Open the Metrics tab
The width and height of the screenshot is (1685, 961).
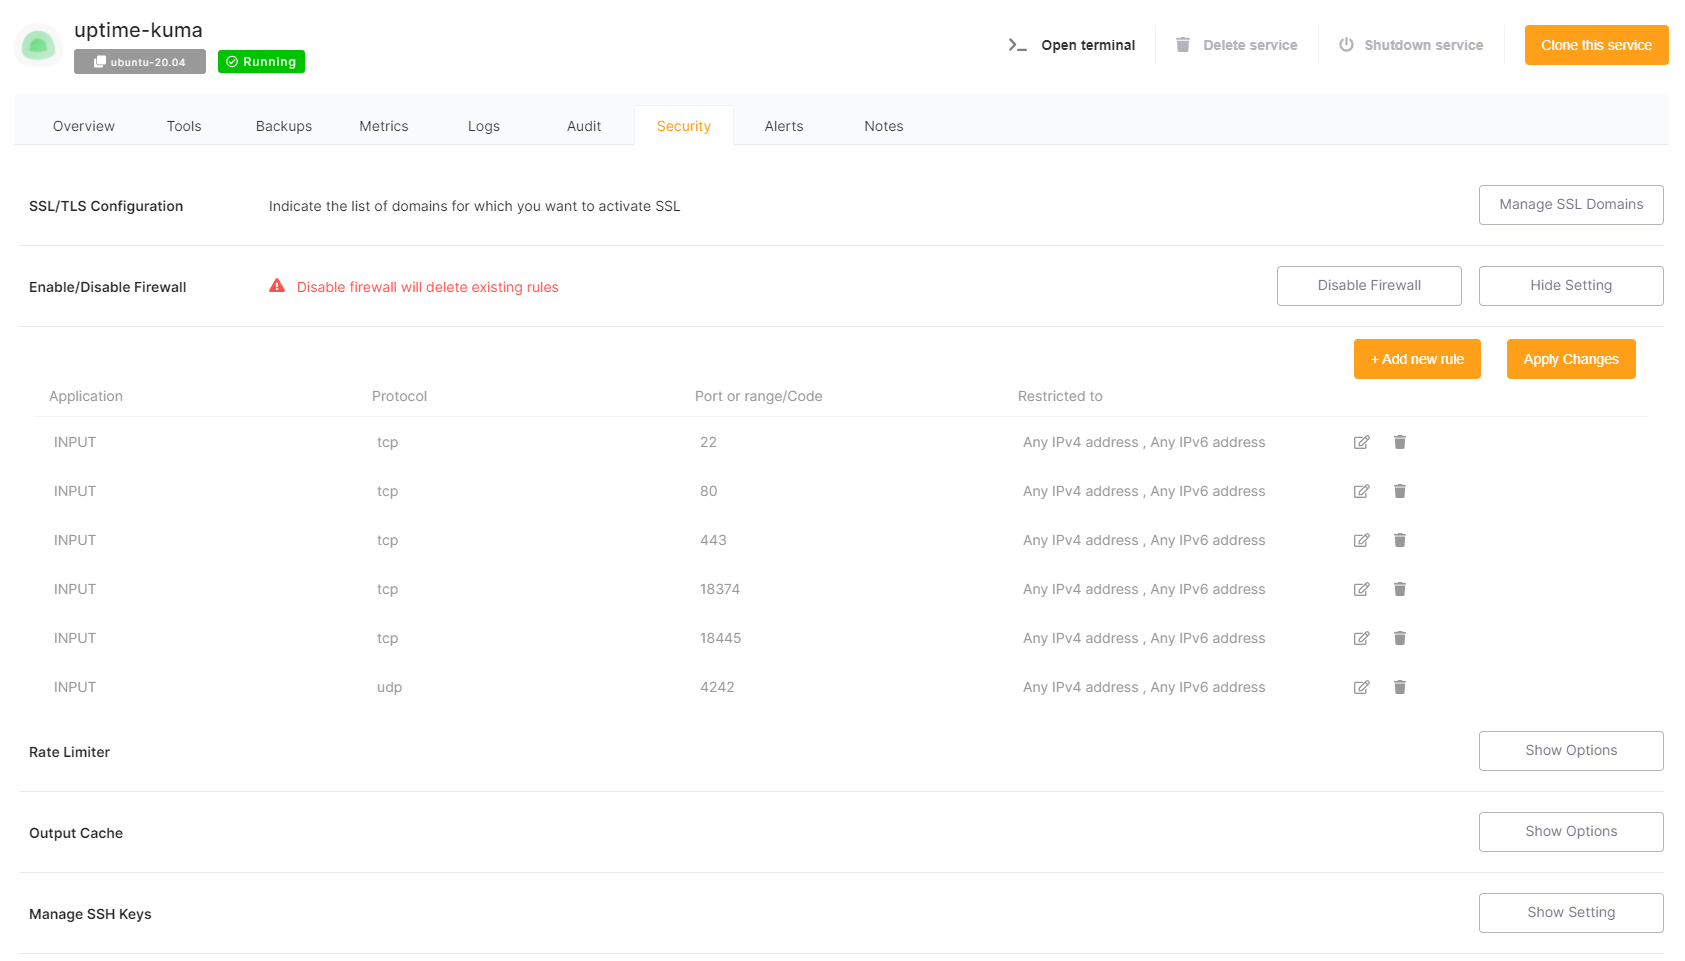click(384, 126)
